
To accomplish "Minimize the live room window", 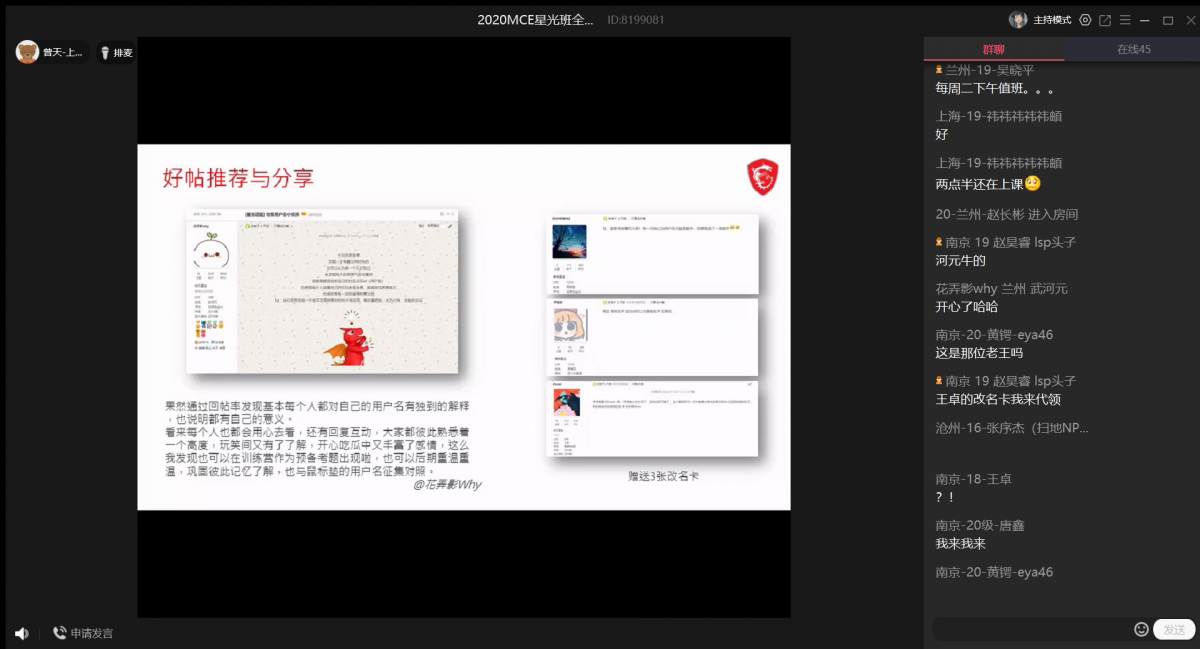I will (x=1147, y=20).
